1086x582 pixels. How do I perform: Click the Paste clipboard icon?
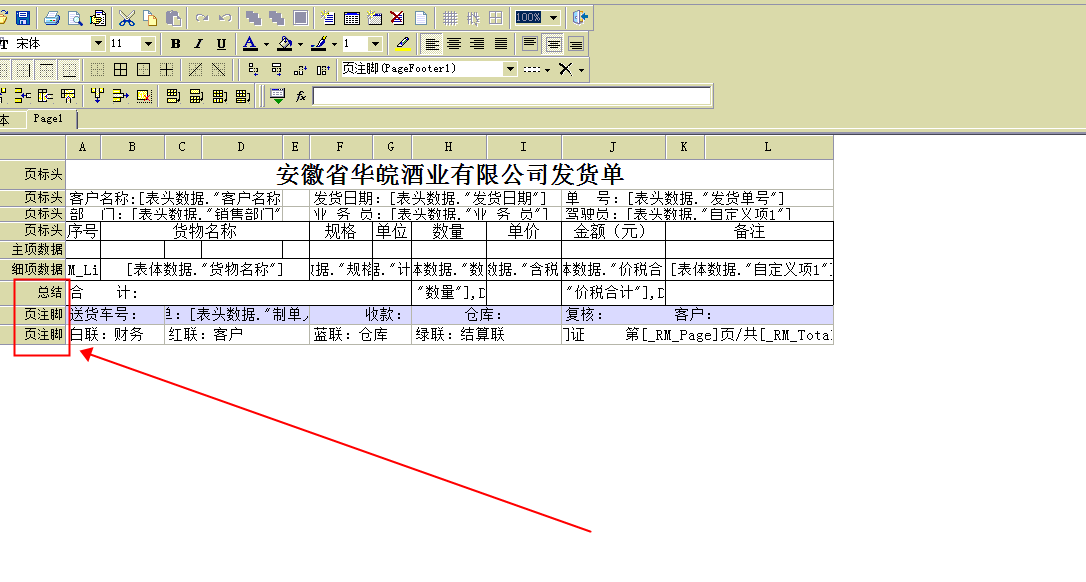pos(173,17)
